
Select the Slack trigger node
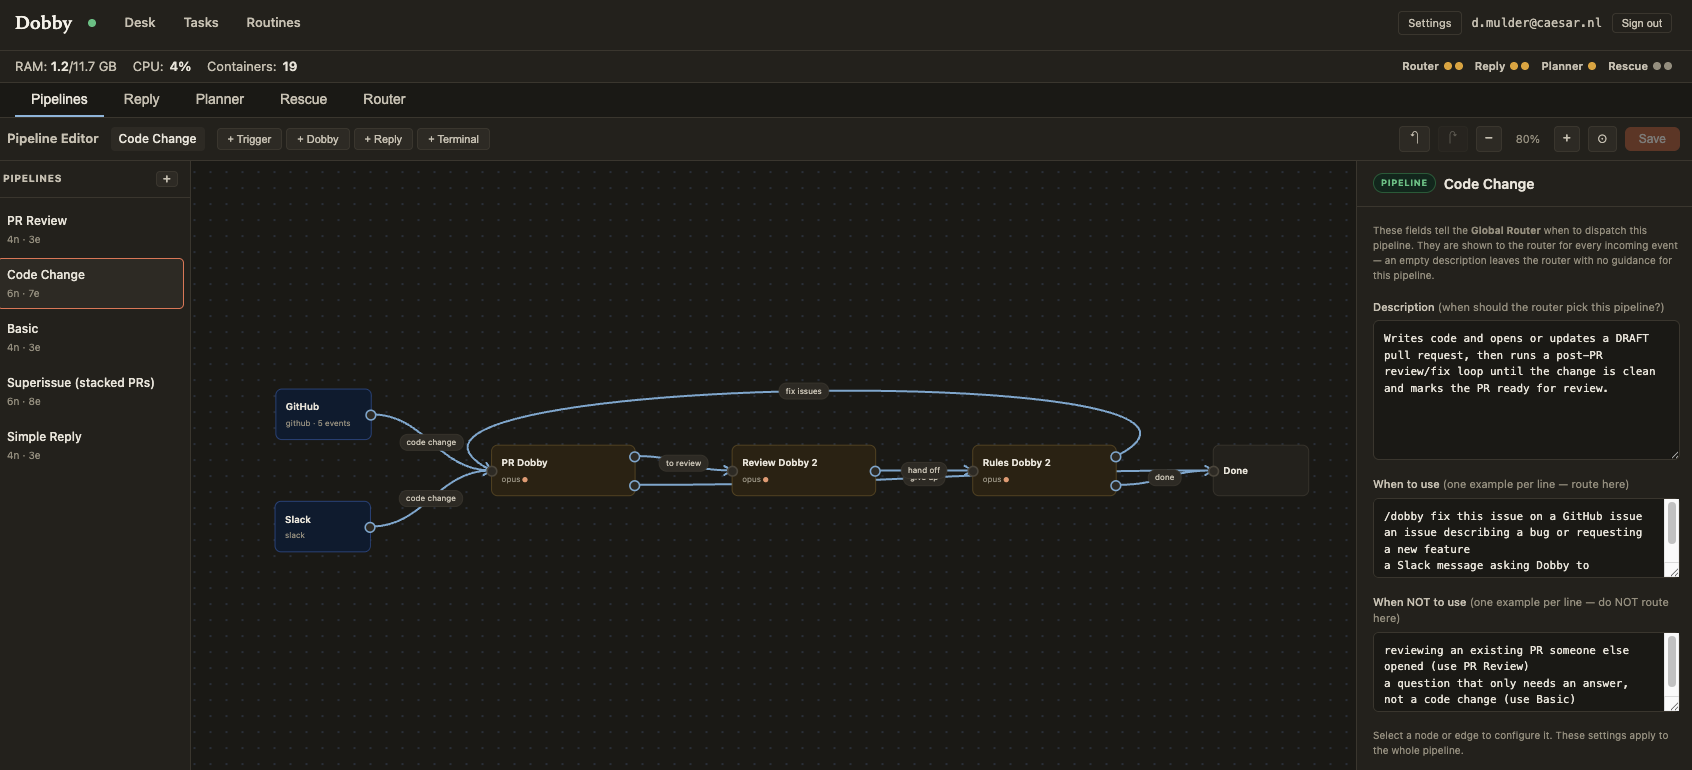tap(323, 526)
